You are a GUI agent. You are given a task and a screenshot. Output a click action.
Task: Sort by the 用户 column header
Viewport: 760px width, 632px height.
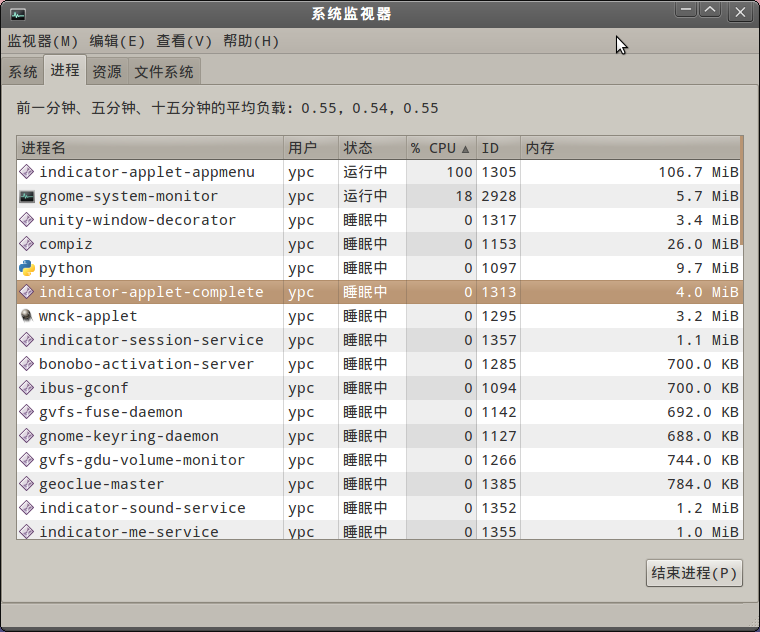(x=311, y=148)
